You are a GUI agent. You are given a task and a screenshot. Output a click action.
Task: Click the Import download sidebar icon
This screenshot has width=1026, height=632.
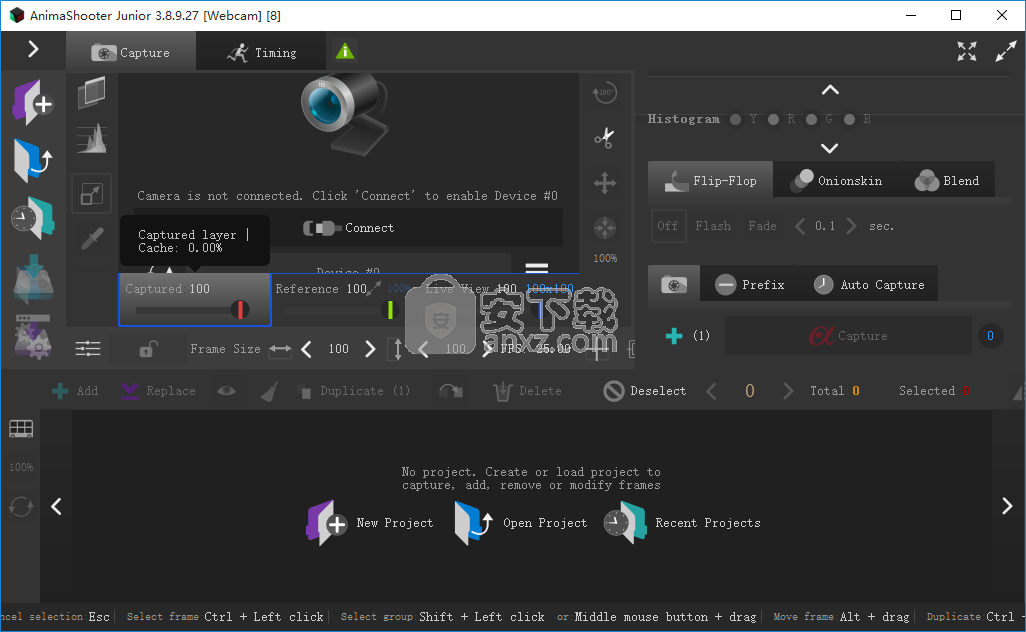pos(33,278)
